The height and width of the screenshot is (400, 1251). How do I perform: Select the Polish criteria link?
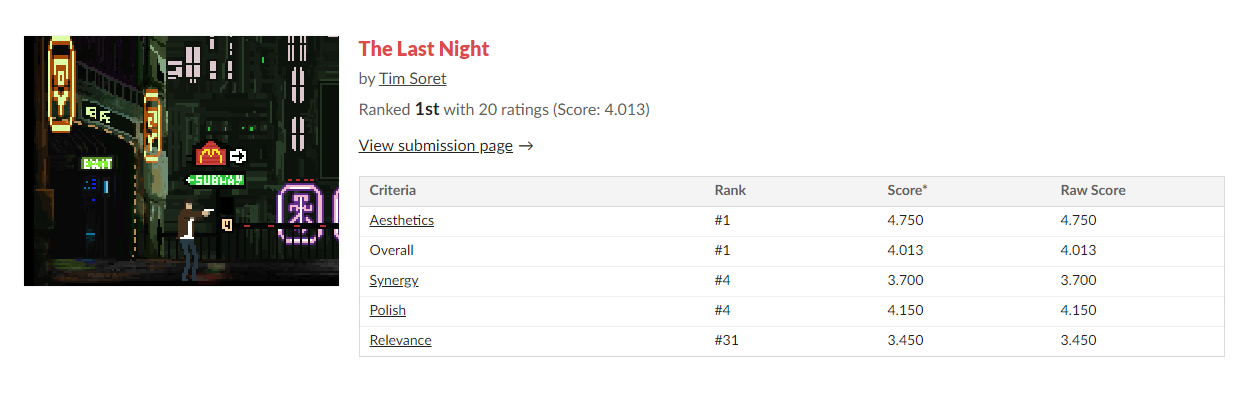(x=387, y=310)
